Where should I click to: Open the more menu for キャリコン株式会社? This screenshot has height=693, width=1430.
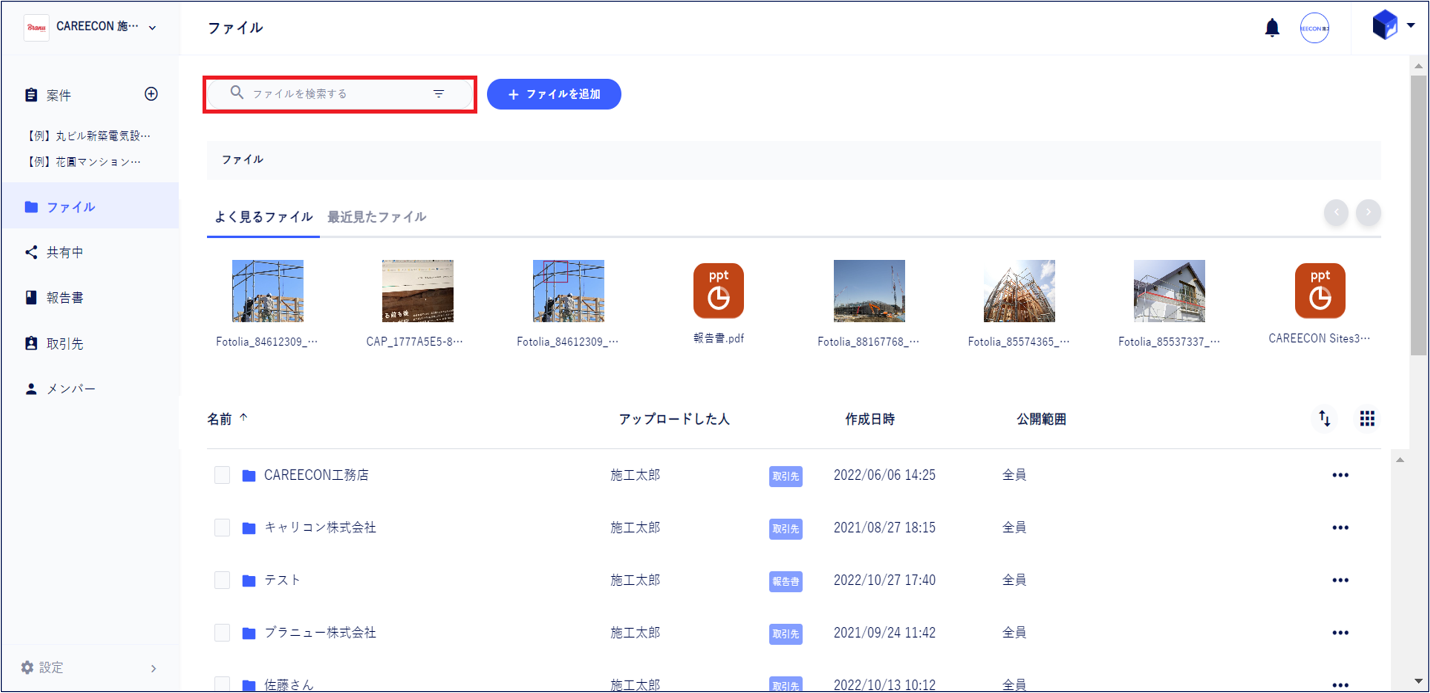[x=1341, y=527]
